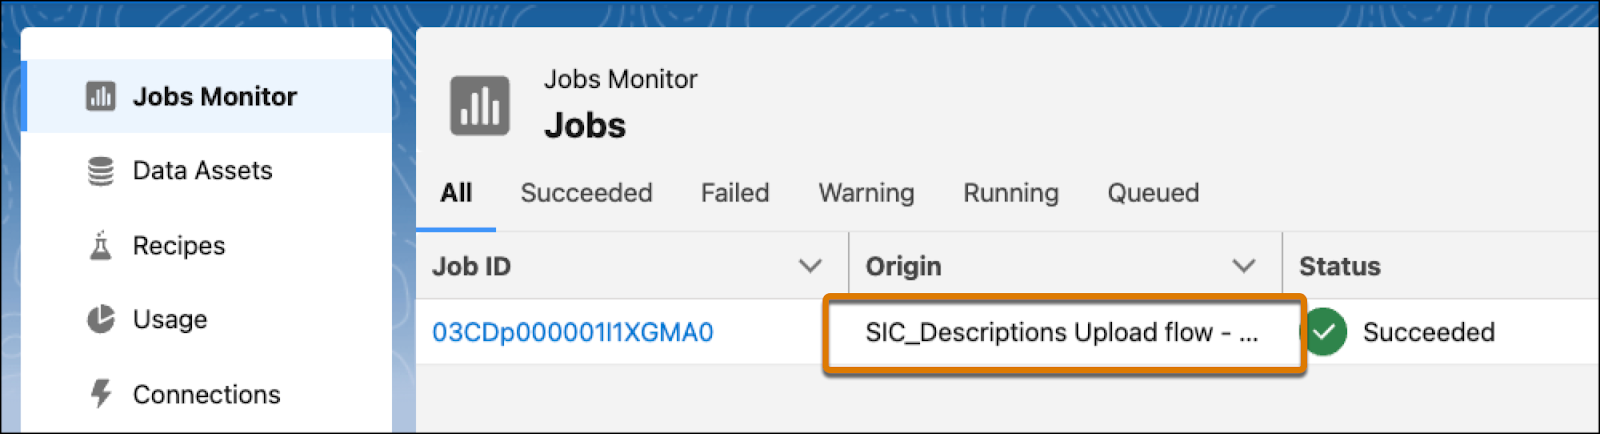Click the SIC_Descriptions Upload flow origin cell
Image resolution: width=1600 pixels, height=434 pixels.
coord(1065,334)
